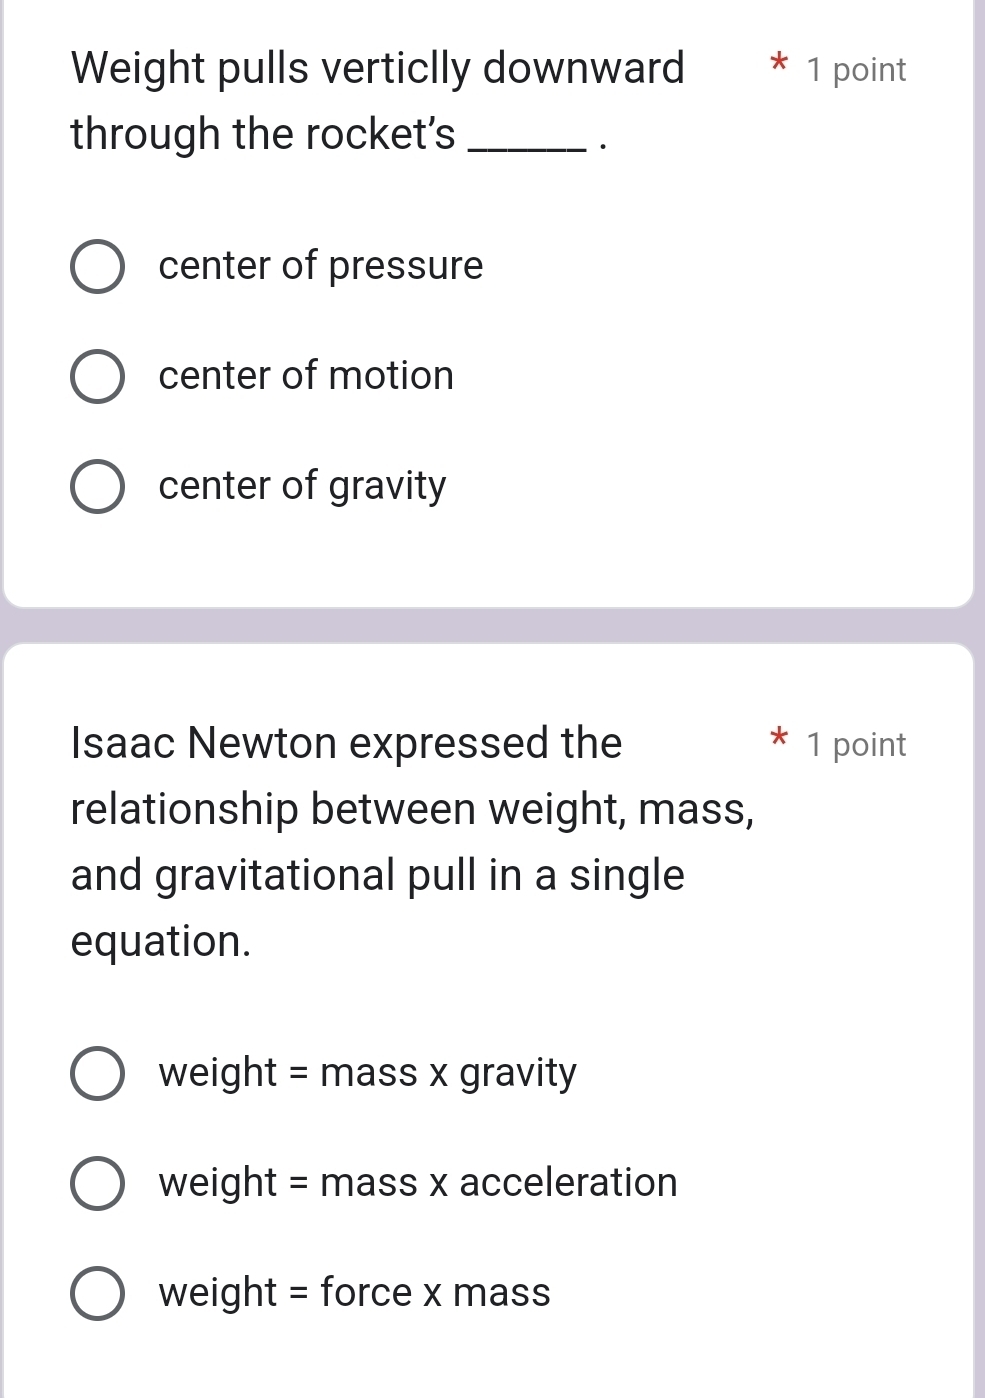Click the gray divider between question cards
The image size is (985, 1398).
[x=492, y=625]
